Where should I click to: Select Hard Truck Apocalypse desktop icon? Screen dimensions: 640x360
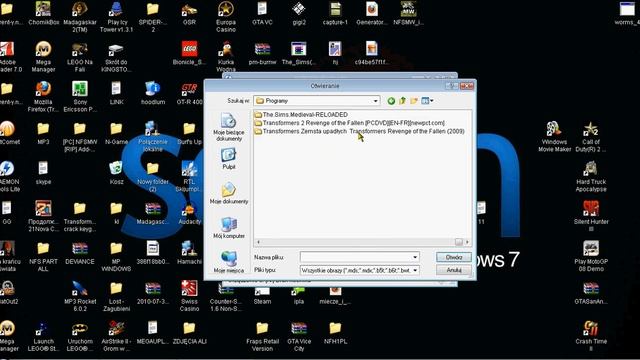coord(591,177)
